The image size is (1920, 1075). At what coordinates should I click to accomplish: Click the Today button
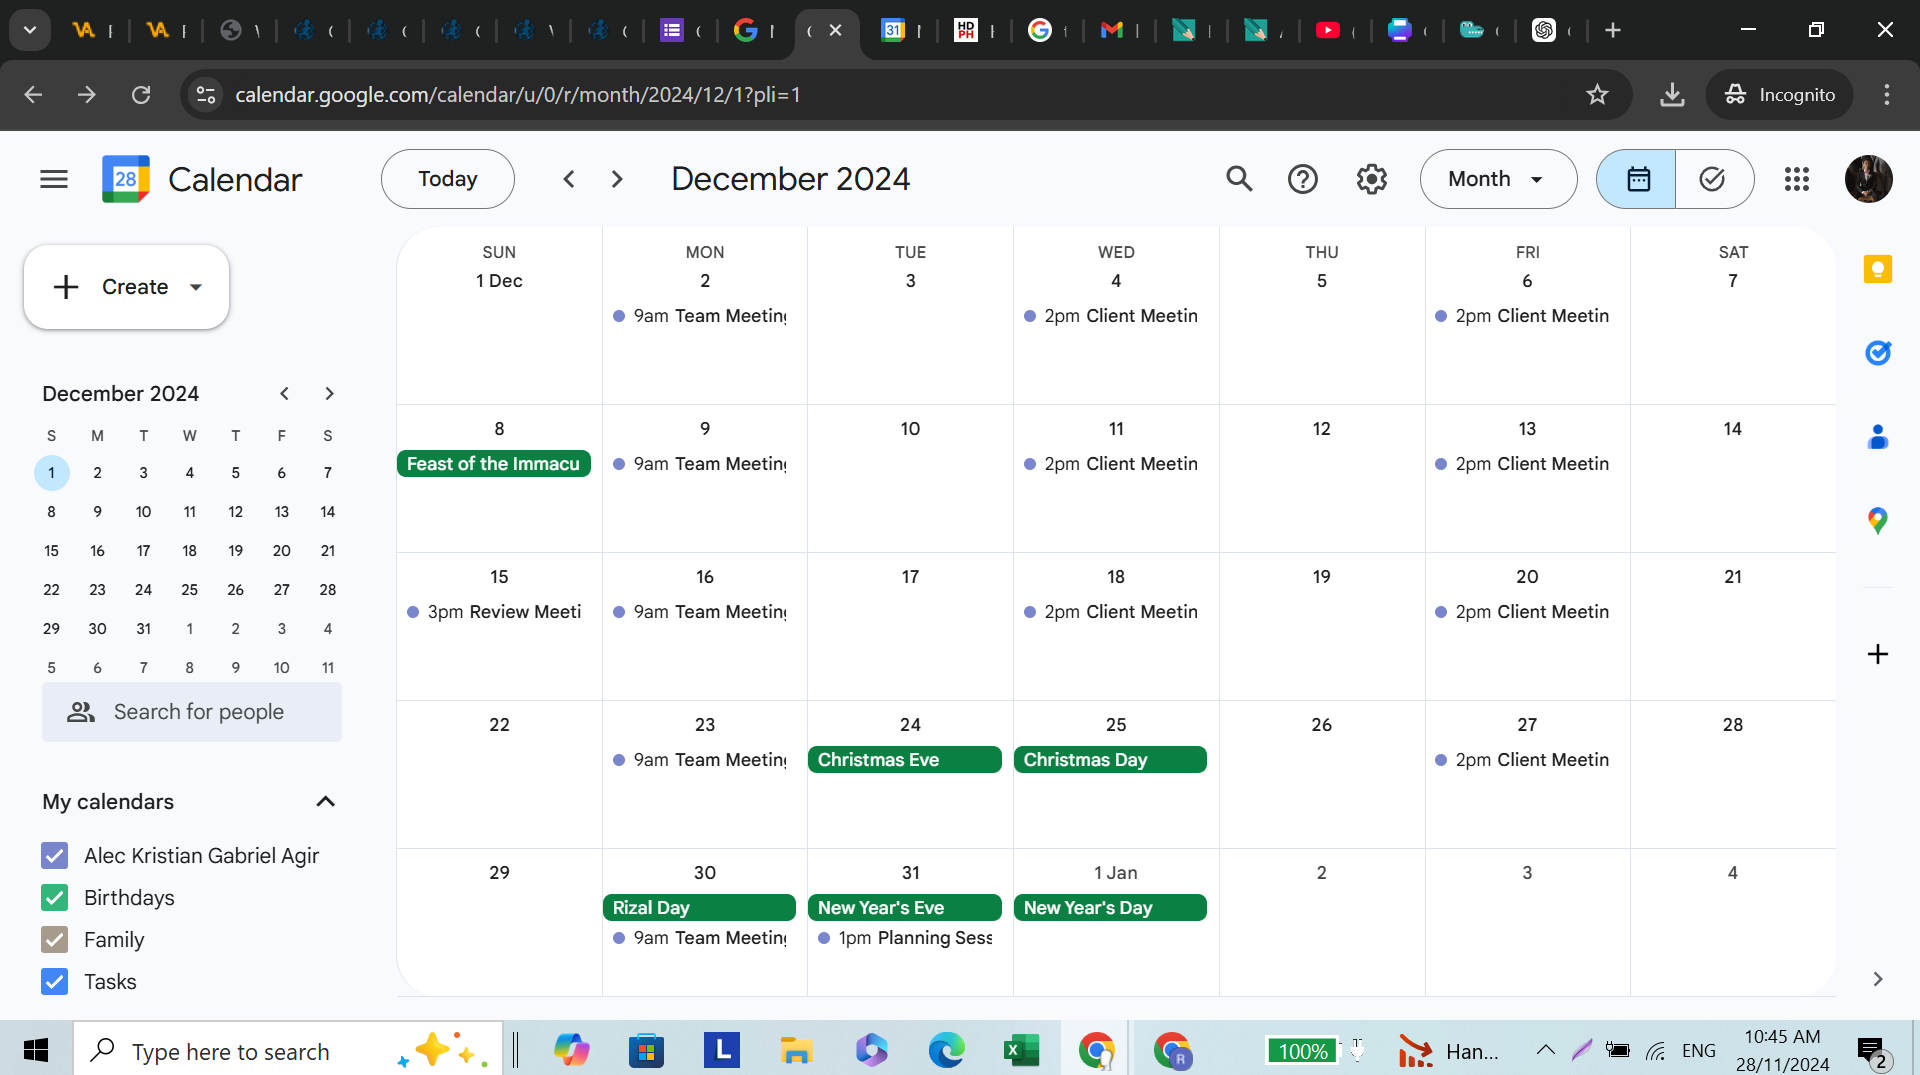(448, 179)
